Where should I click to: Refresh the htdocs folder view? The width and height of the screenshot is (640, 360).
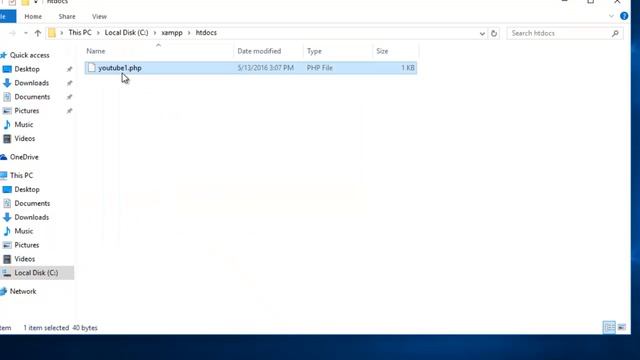click(494, 33)
